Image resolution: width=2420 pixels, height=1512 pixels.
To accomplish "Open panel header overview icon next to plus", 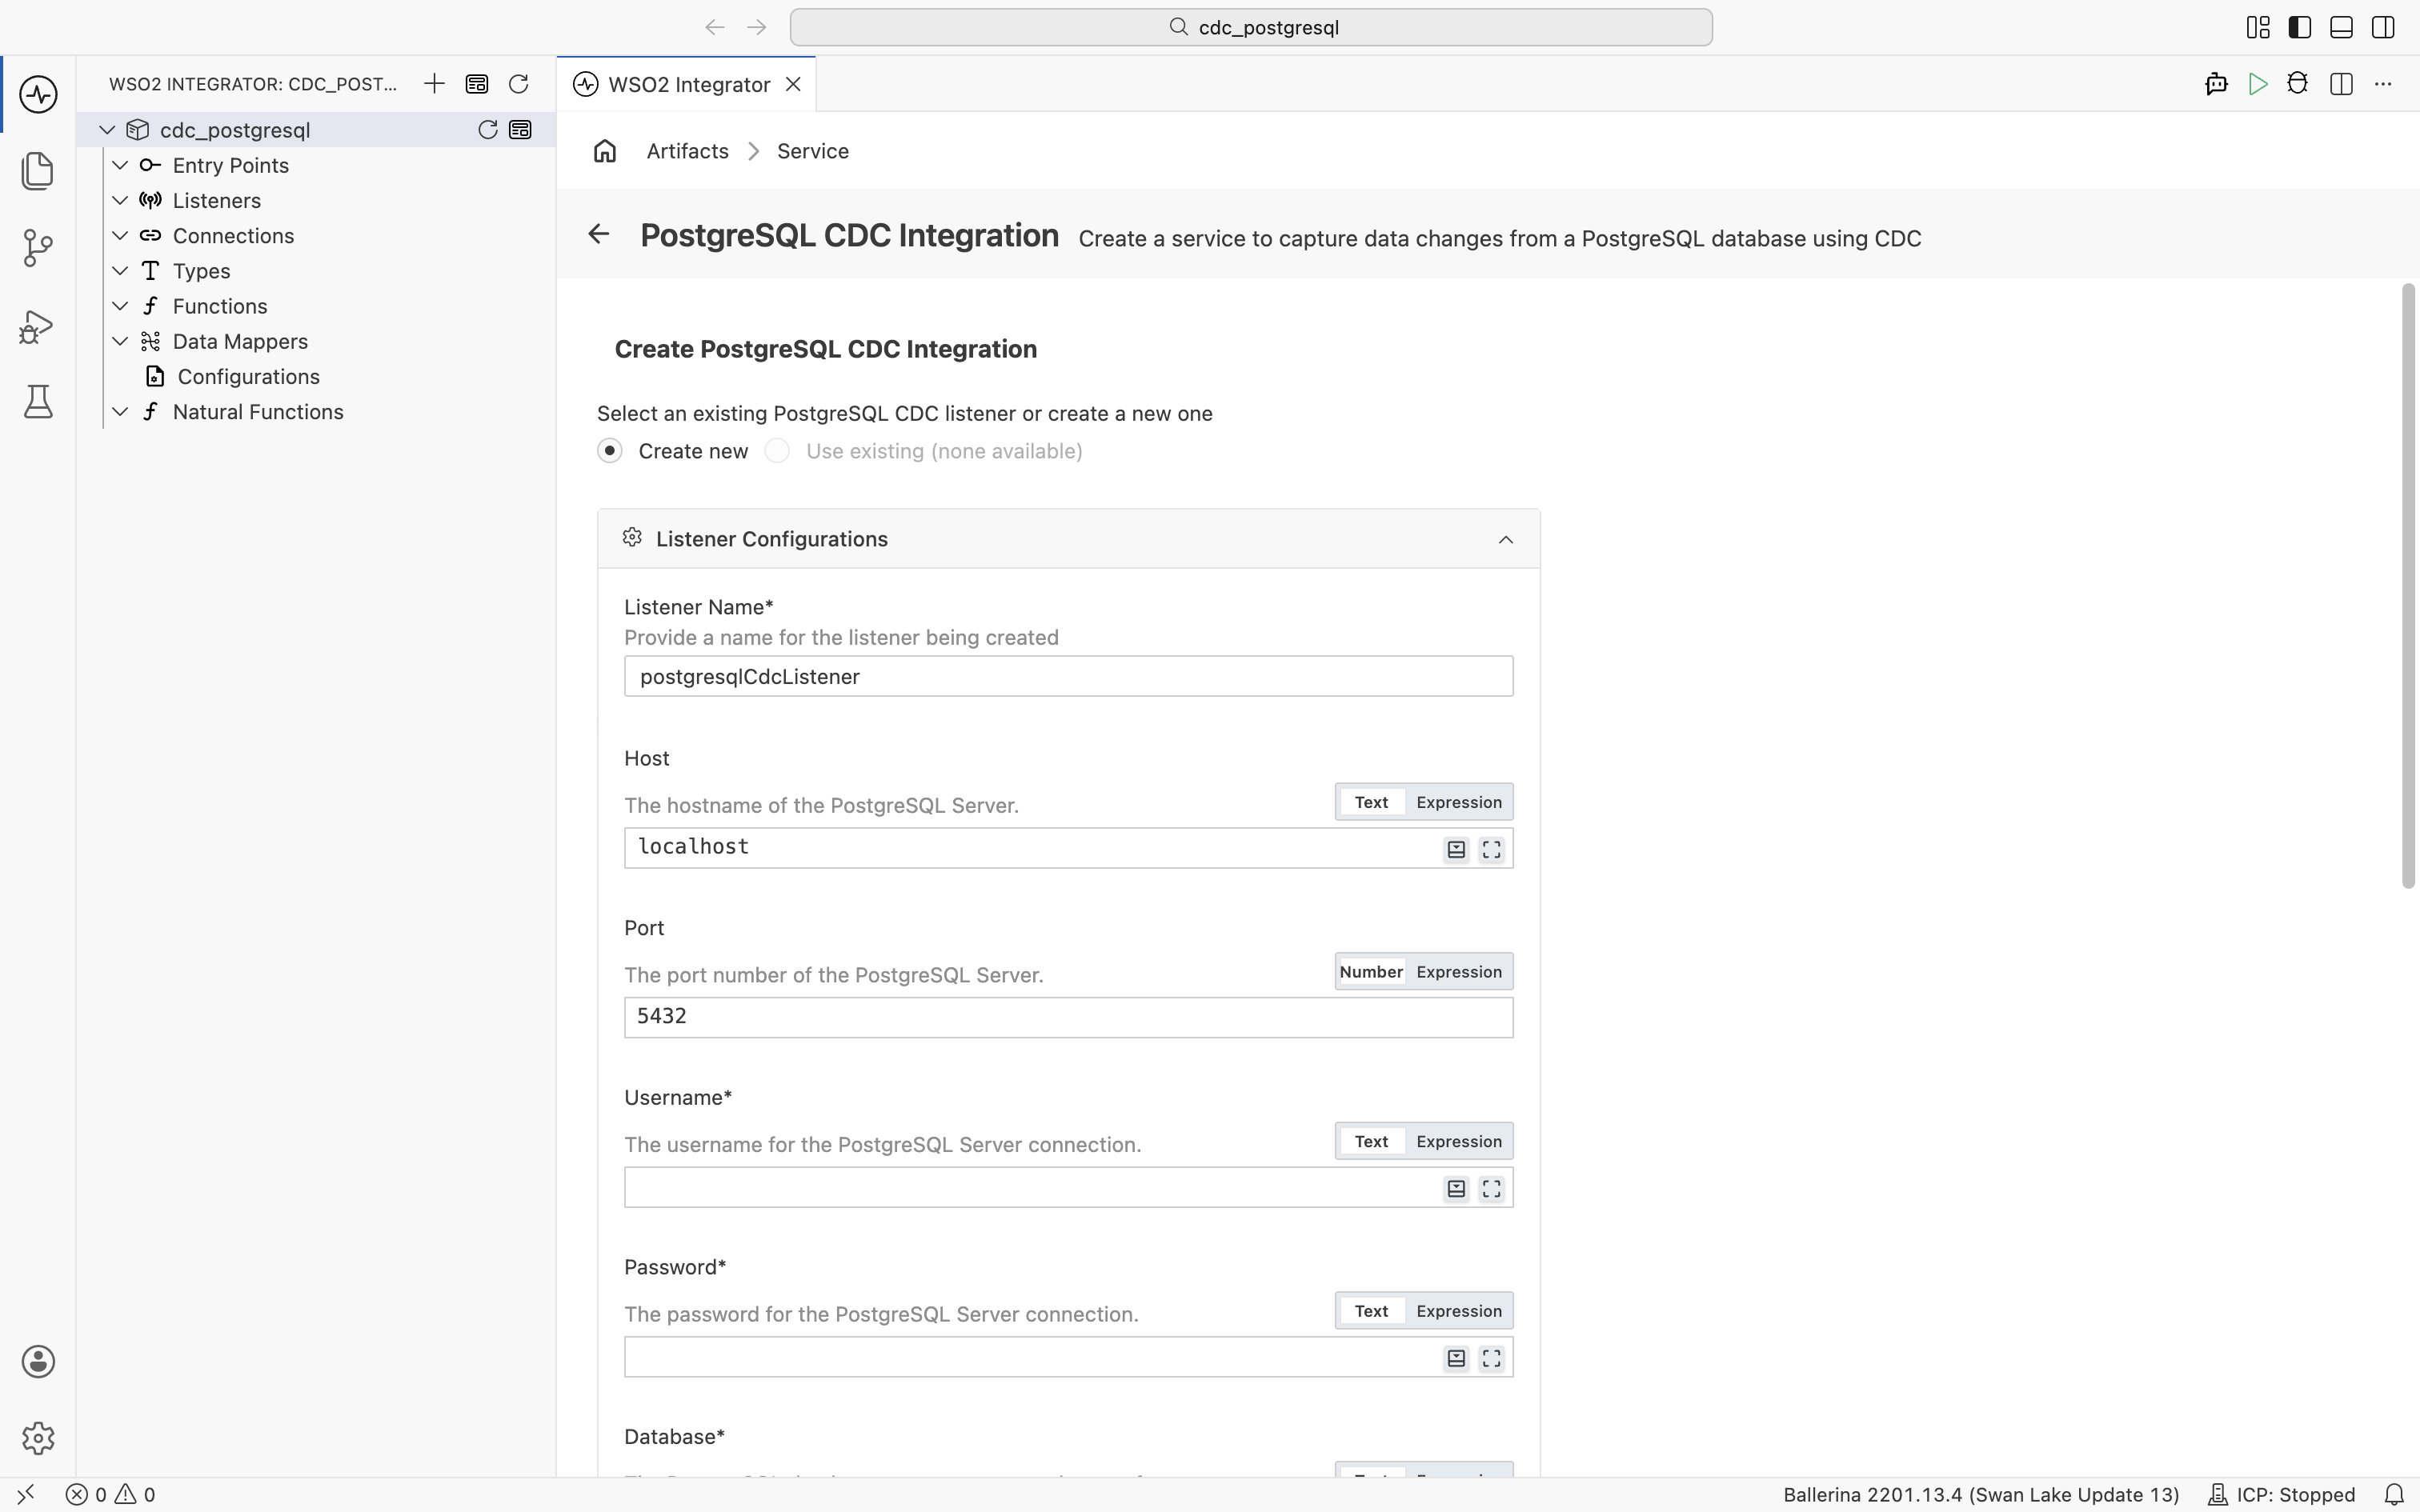I will (477, 84).
